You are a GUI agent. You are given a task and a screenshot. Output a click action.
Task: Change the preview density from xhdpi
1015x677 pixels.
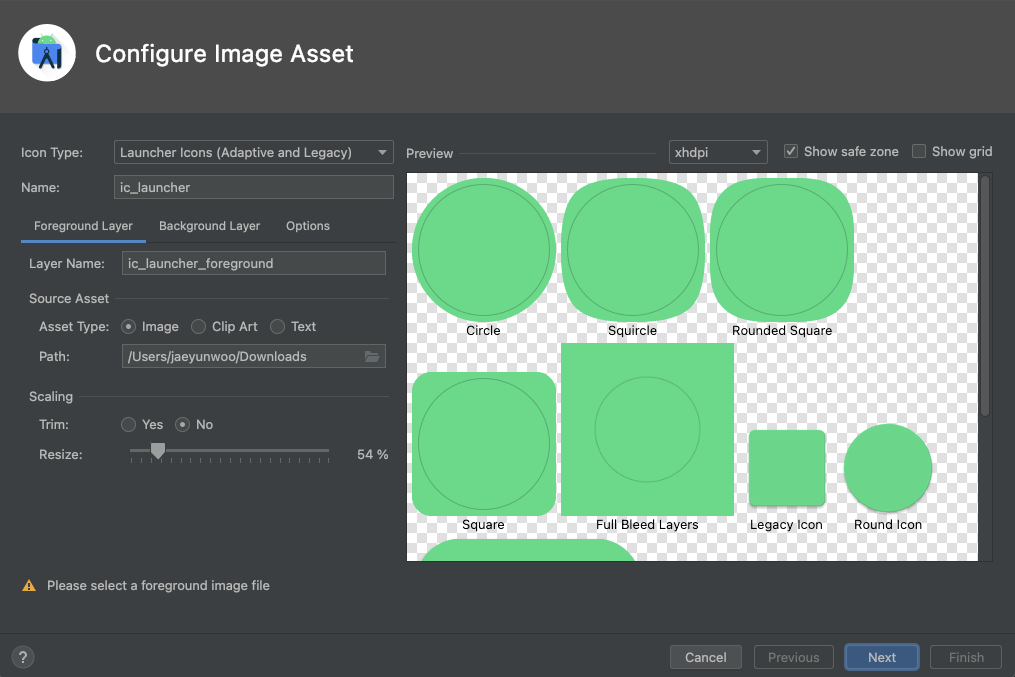tap(717, 151)
